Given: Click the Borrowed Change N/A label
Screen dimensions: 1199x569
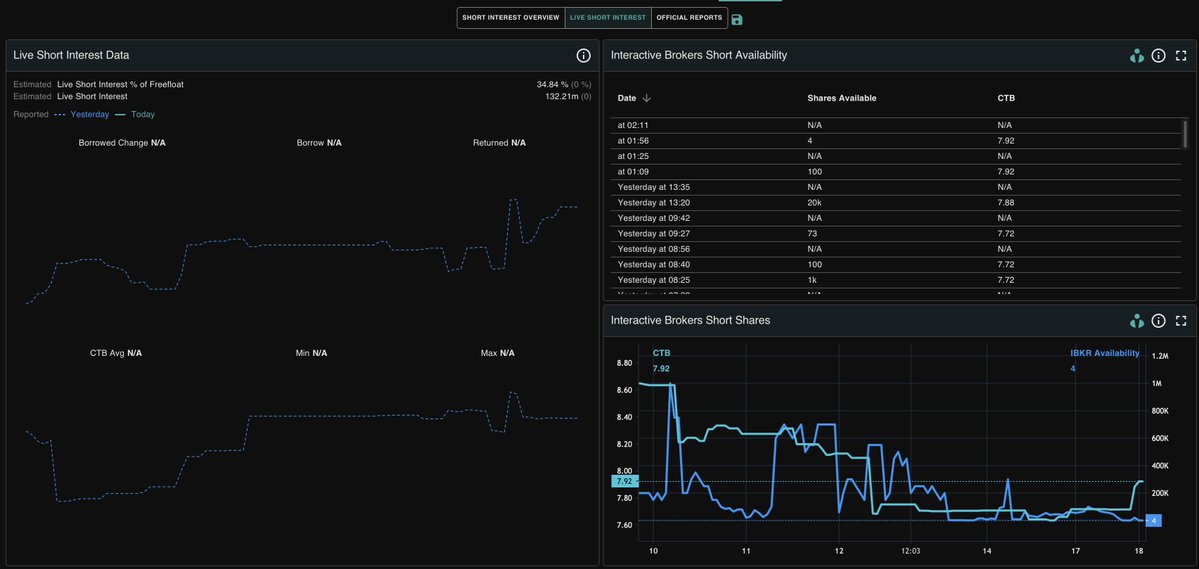Looking at the screenshot, I should coord(122,143).
